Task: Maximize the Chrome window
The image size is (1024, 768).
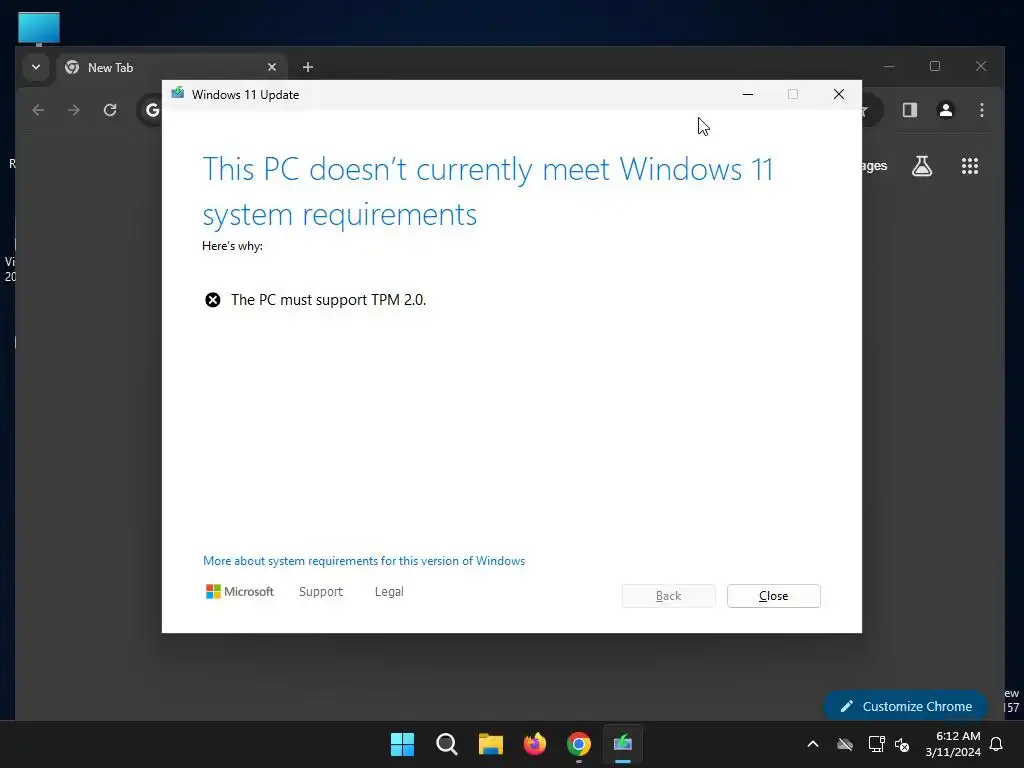Action: pos(935,66)
